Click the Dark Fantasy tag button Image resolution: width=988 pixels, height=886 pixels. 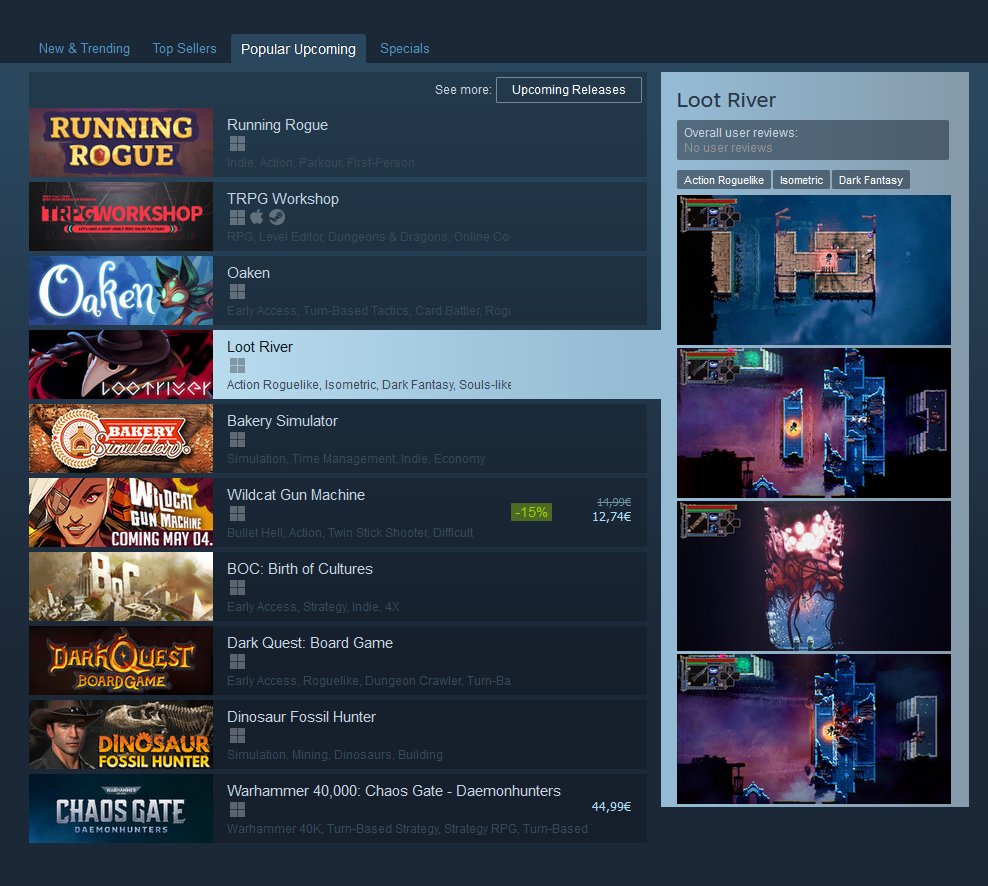[870, 180]
